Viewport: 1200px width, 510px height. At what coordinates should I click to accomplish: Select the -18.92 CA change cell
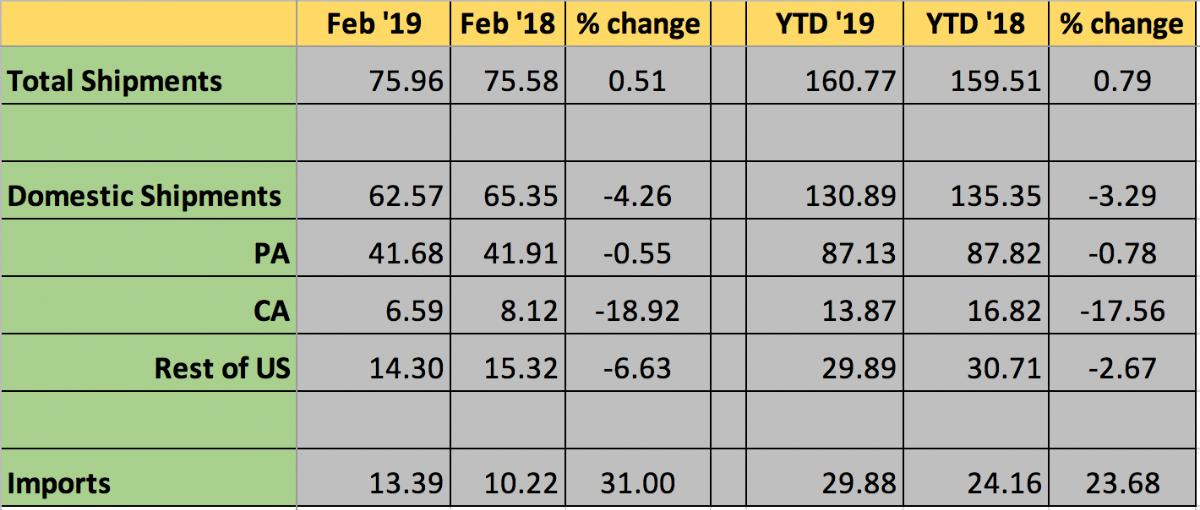point(635,311)
